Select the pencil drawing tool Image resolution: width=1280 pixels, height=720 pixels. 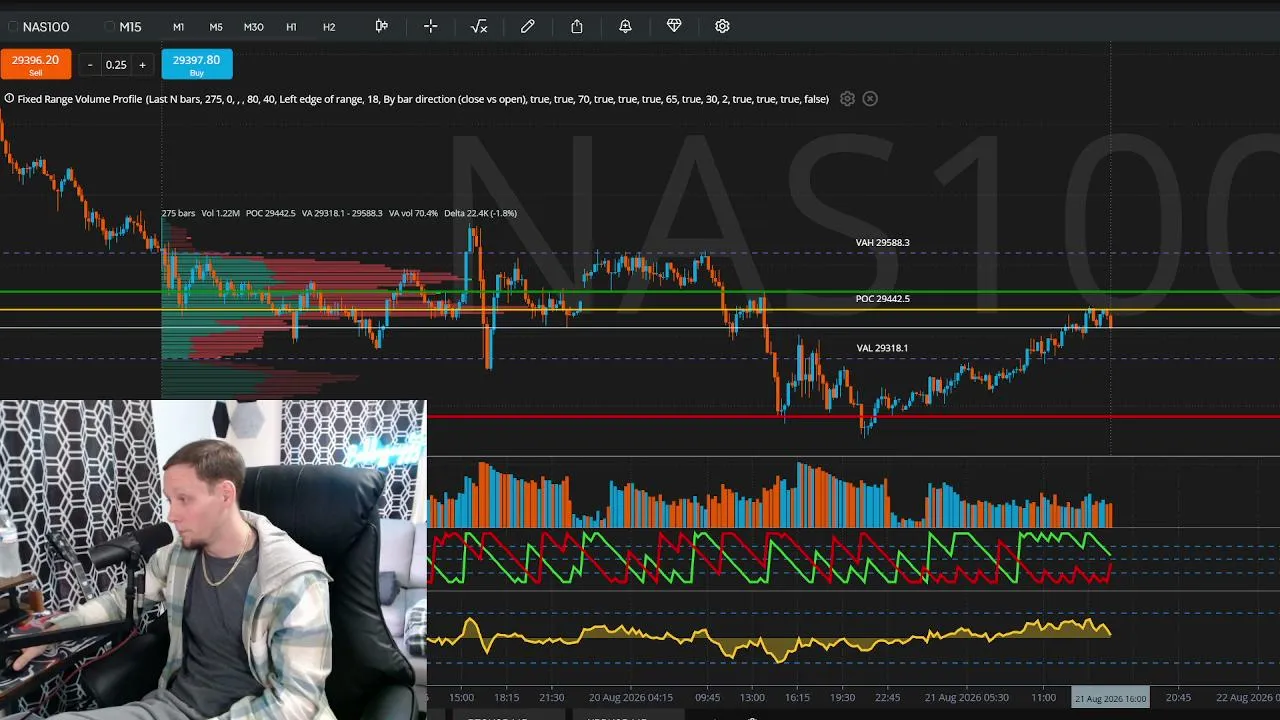528,26
